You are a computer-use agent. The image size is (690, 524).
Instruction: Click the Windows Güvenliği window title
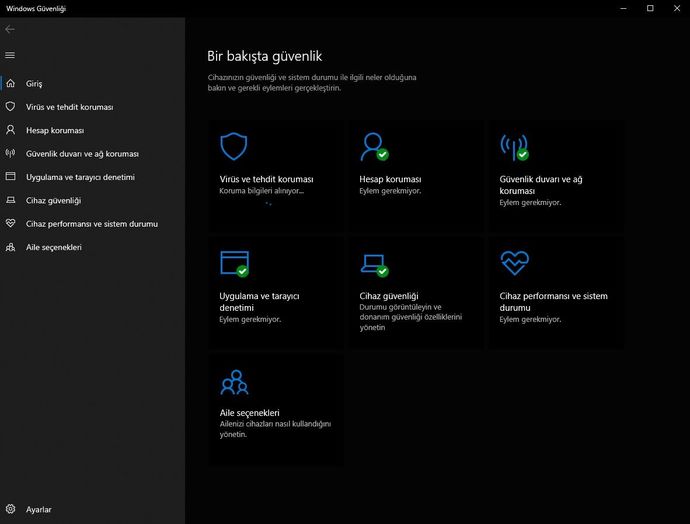(x=36, y=8)
